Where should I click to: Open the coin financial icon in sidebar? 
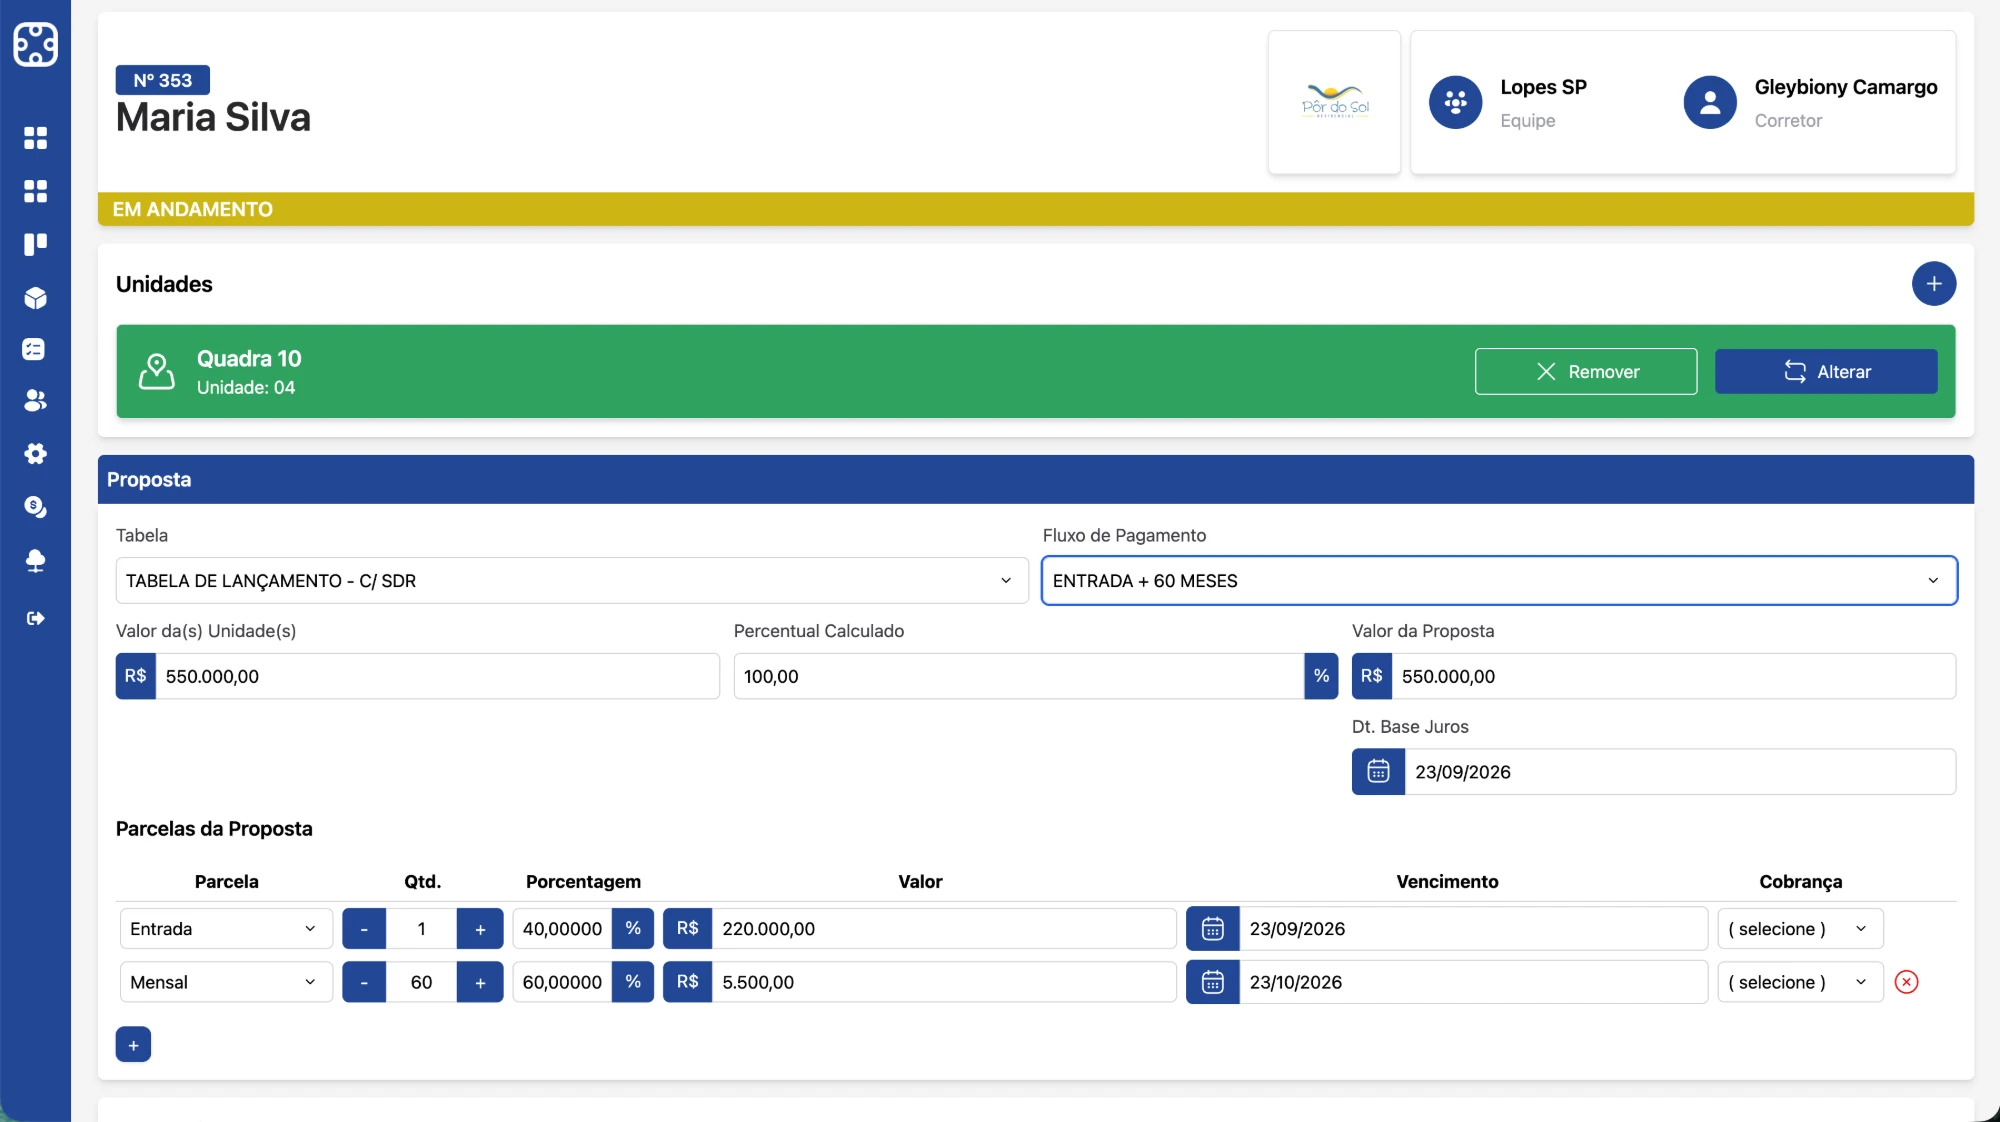[x=35, y=507]
